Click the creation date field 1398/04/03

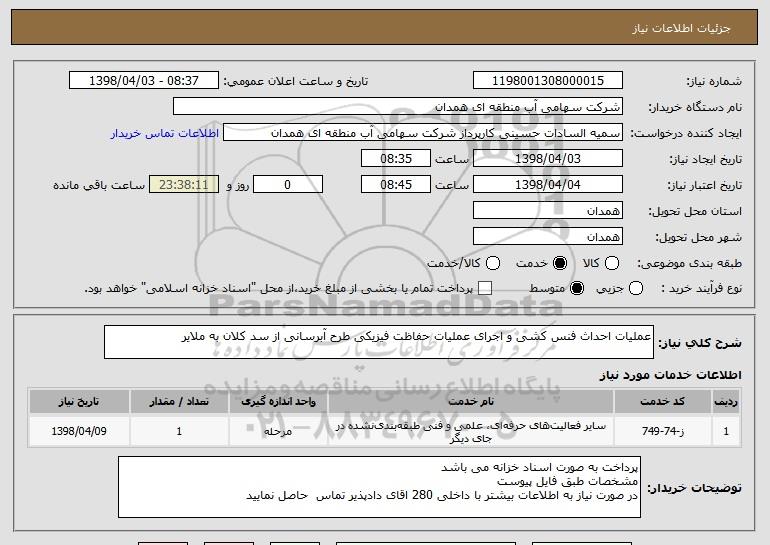(548, 159)
